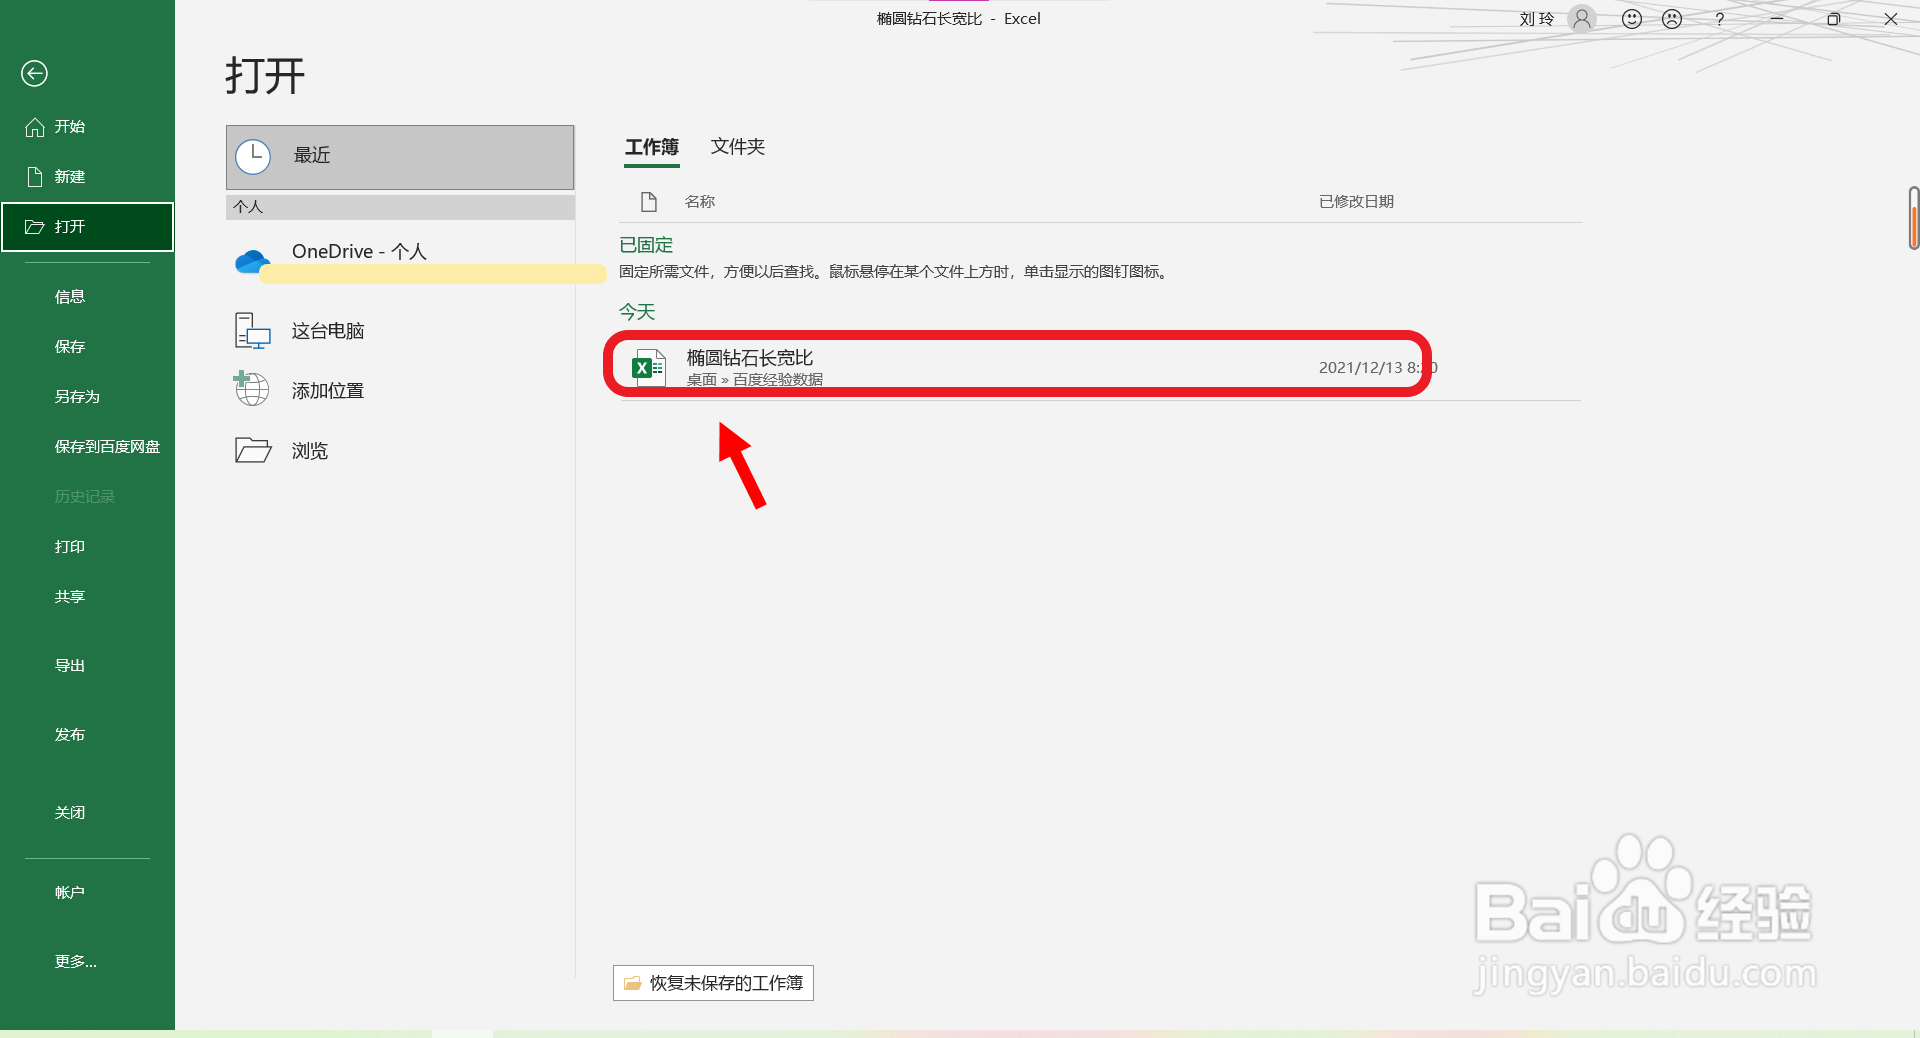This screenshot has width=1920, height=1038.
Task: Switch to the 文件夹 tab
Action: [x=737, y=147]
